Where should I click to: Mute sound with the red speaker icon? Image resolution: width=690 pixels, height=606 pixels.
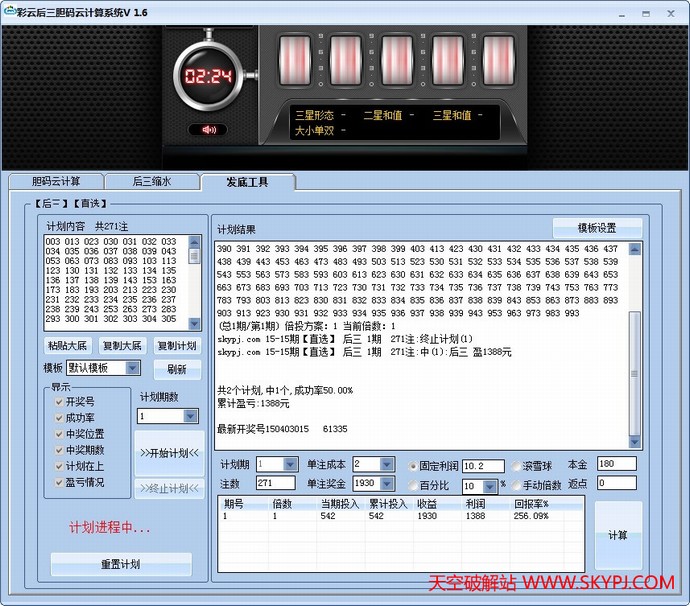209,129
